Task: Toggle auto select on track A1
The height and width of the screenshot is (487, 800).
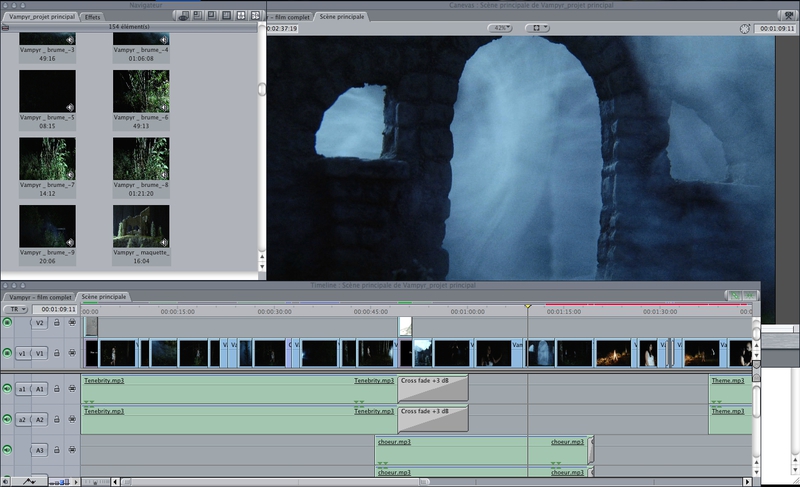Action: pos(72,389)
